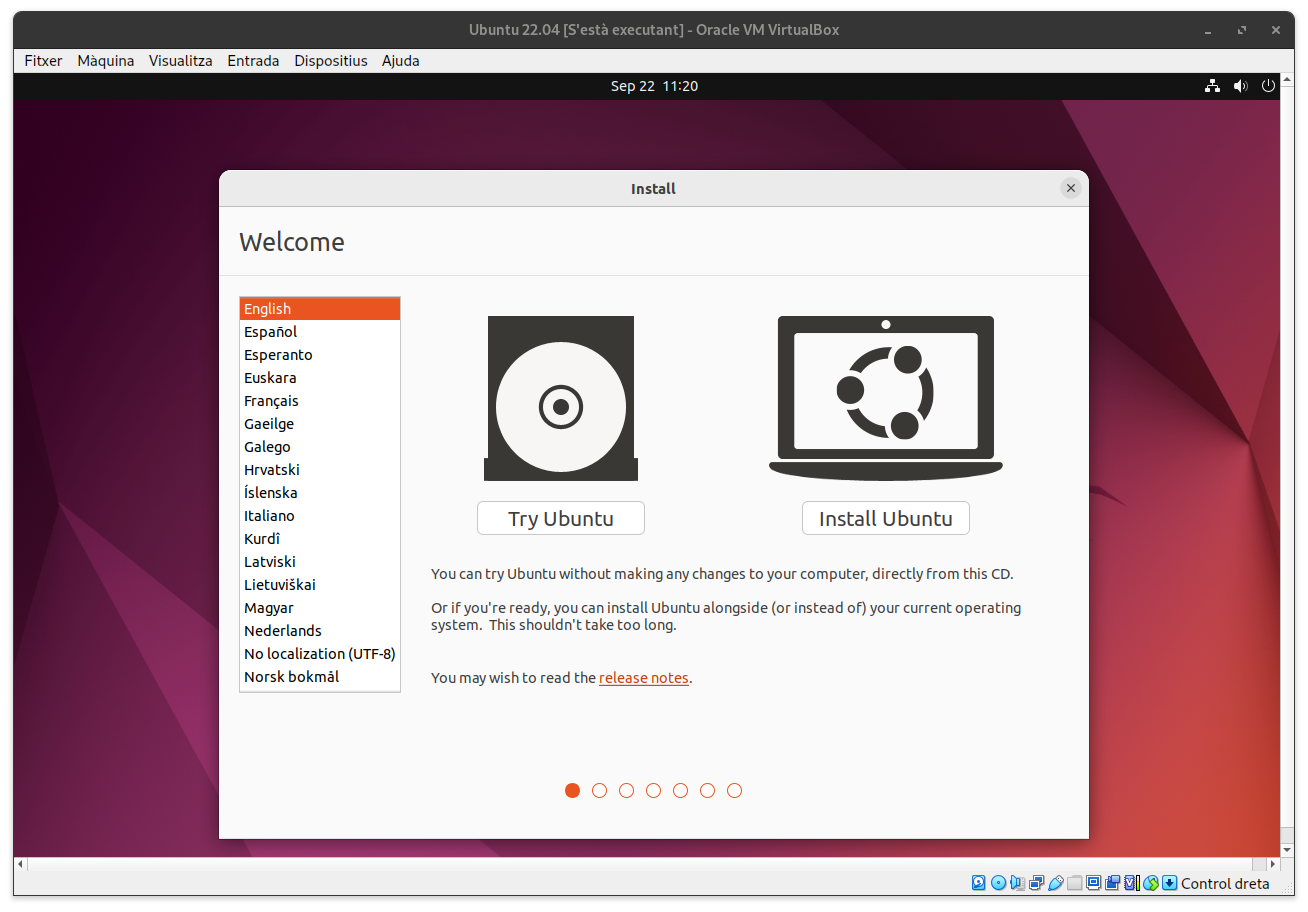
Task: Click the network adapter status icon in VirtualBox bar
Action: pos(1036,883)
